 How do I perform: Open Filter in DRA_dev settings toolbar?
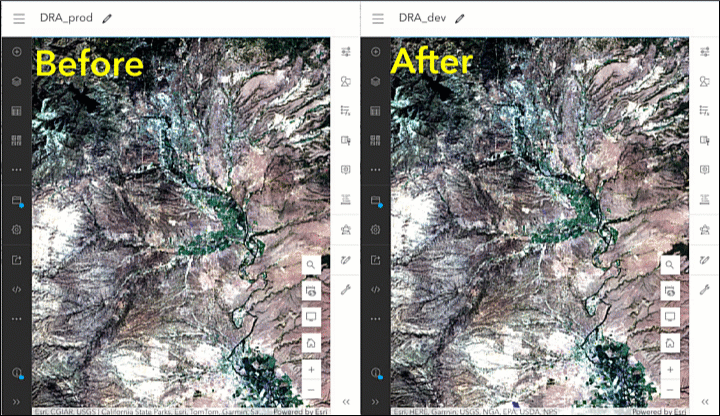(x=704, y=111)
